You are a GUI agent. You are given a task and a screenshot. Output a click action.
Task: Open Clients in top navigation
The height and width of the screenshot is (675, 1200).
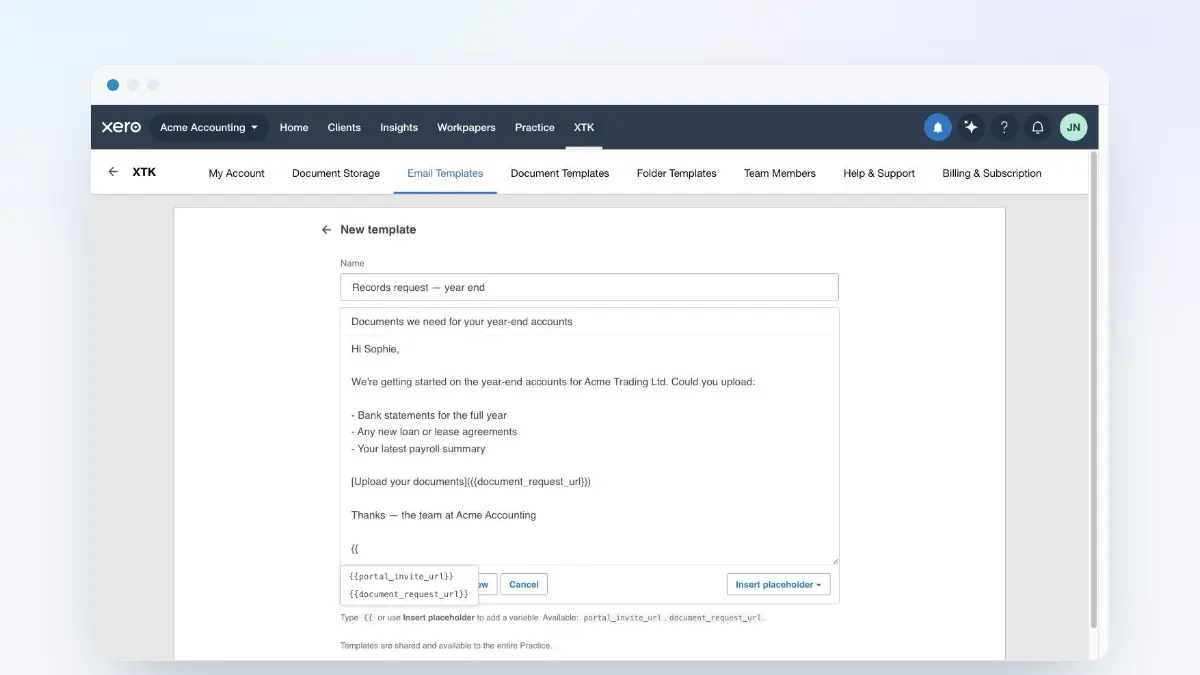344,127
